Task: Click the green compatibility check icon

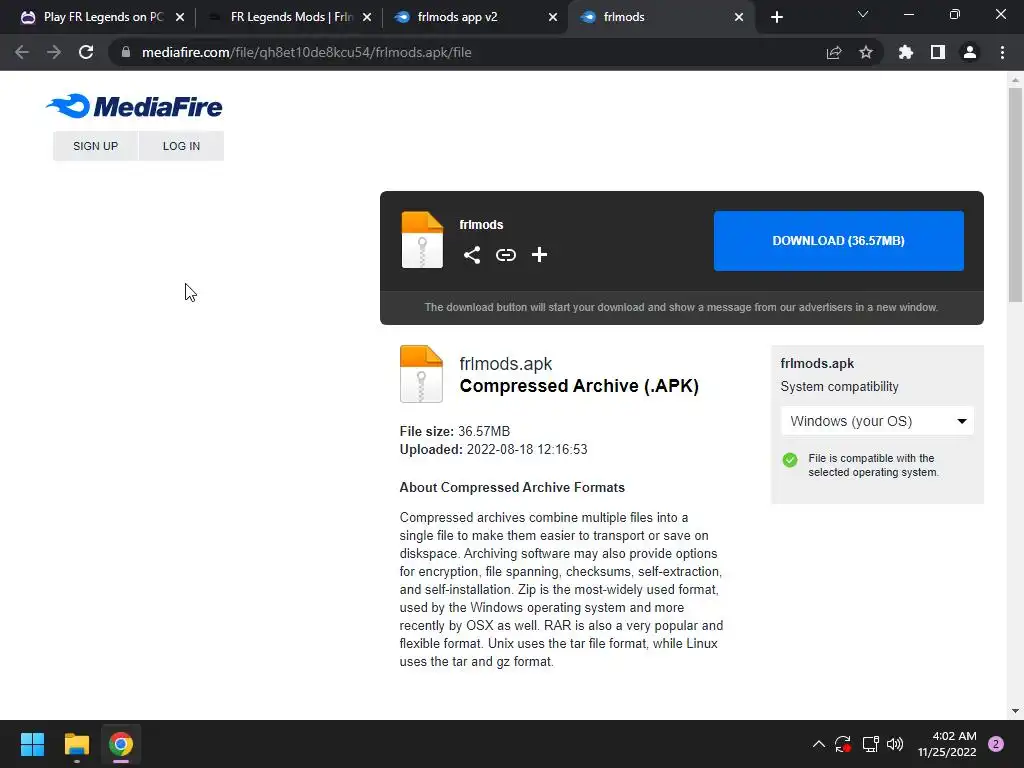Action: 790,460
